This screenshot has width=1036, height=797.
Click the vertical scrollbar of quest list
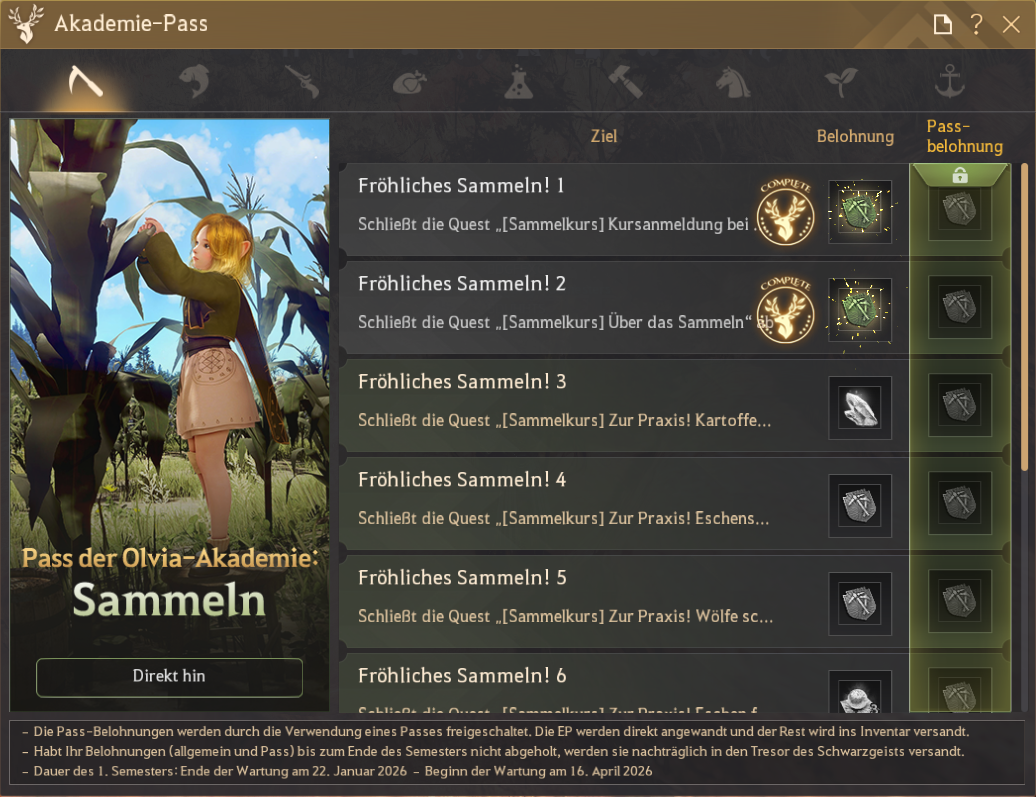coord(1024,317)
